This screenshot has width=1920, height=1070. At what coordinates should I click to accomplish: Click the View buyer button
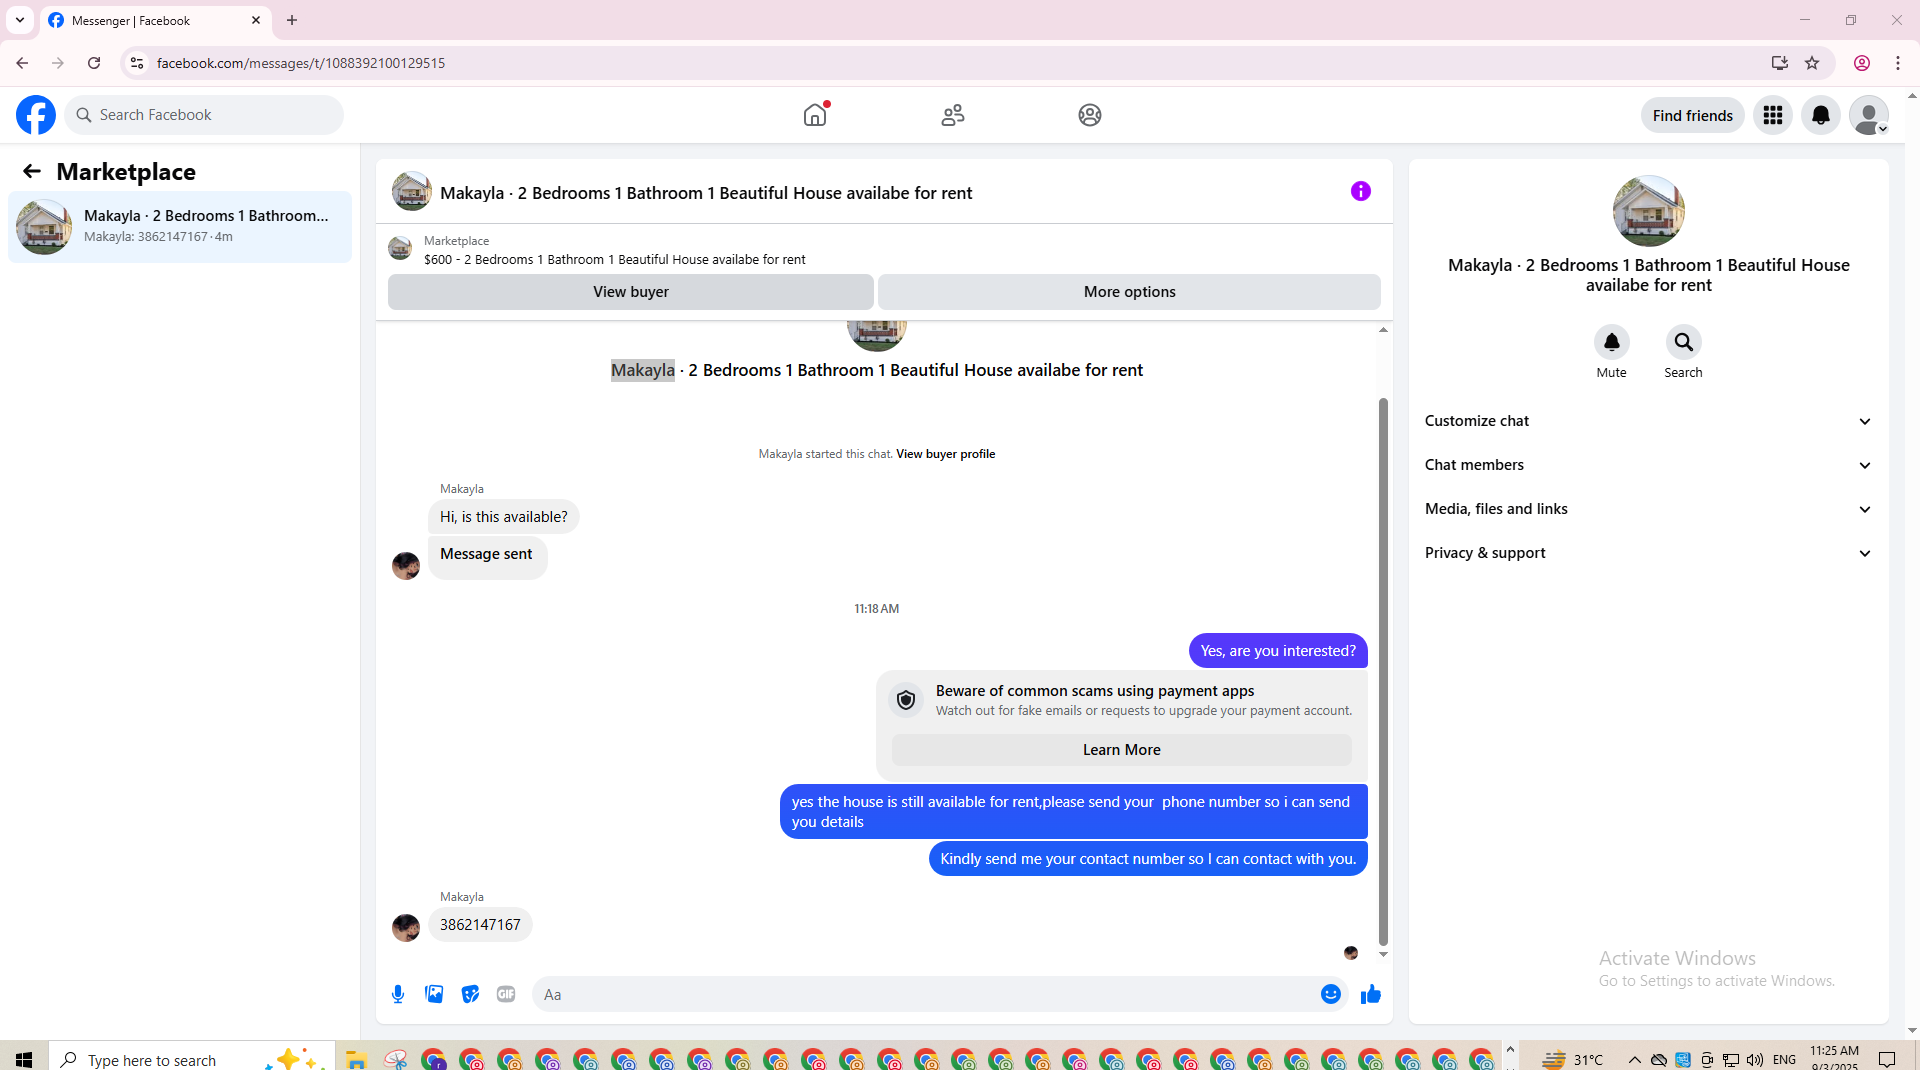631,292
